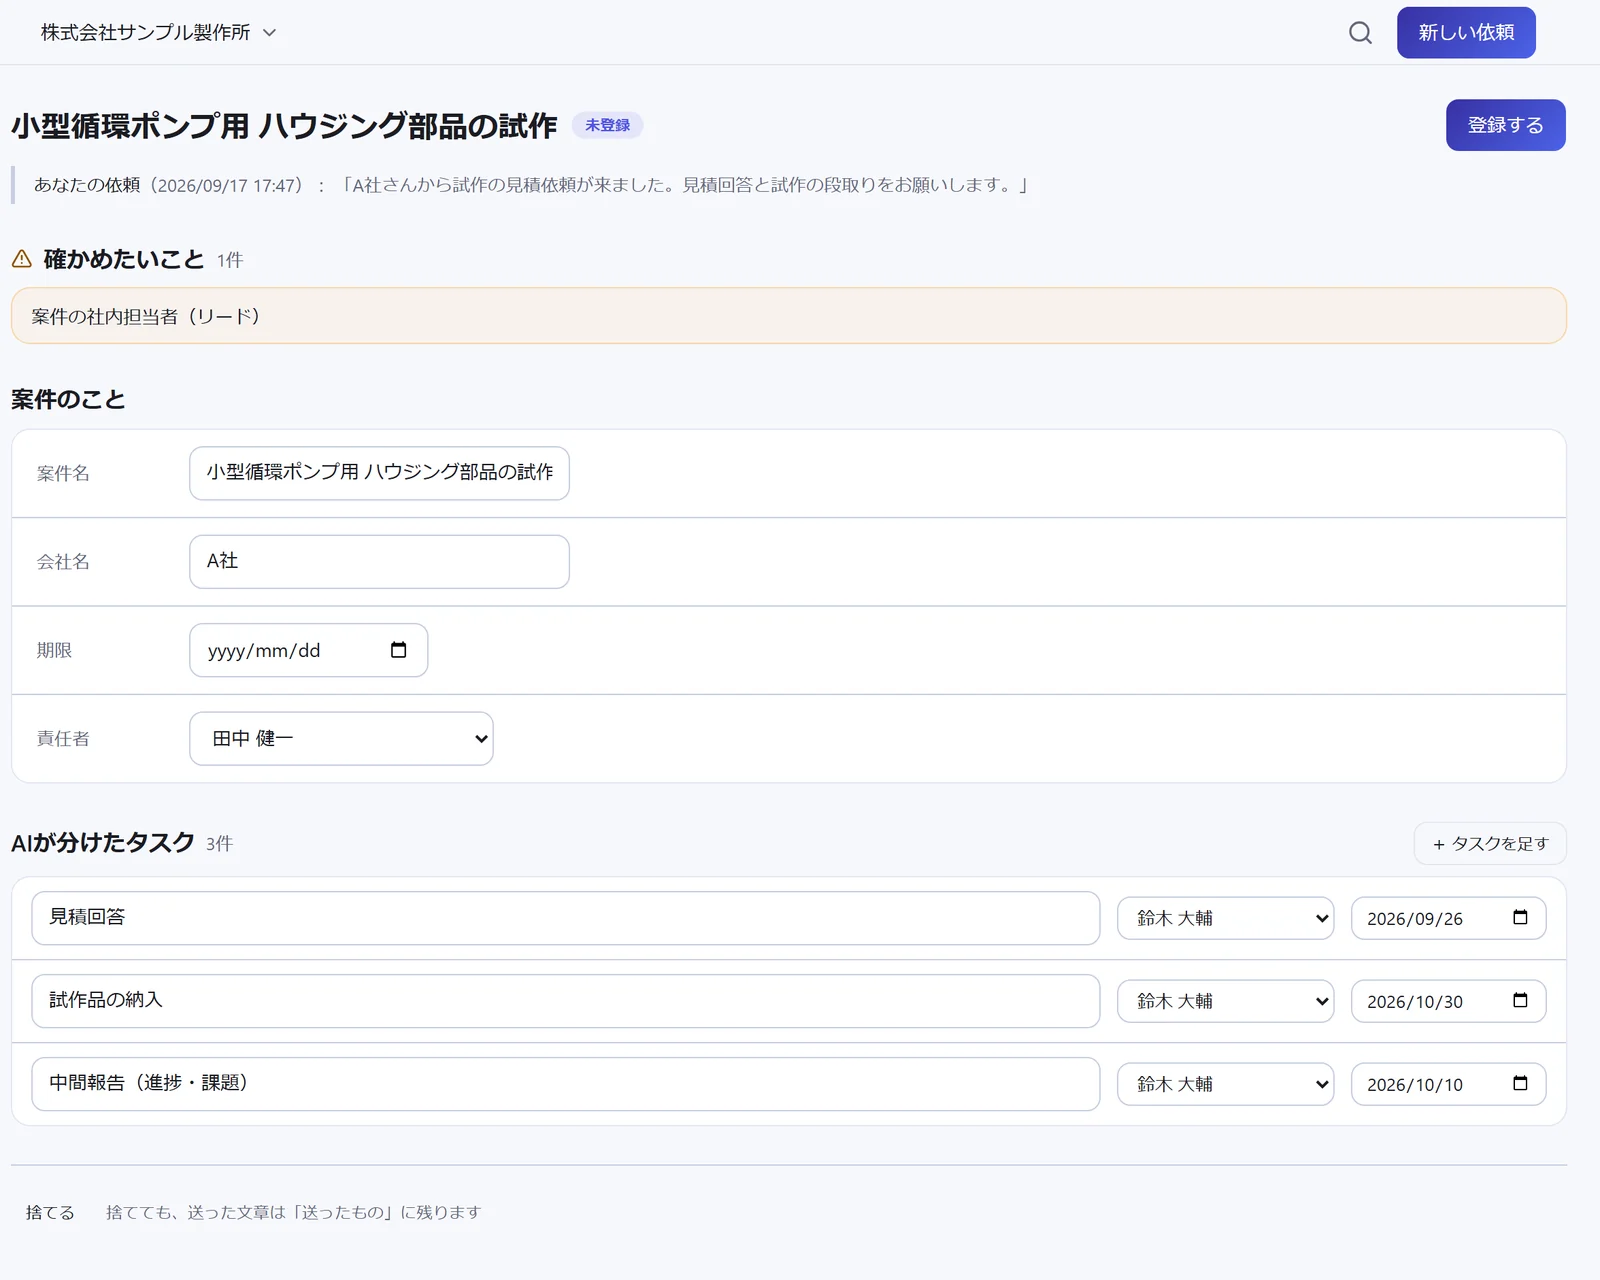Click the 2026/10/30 due date field

click(x=1448, y=1001)
